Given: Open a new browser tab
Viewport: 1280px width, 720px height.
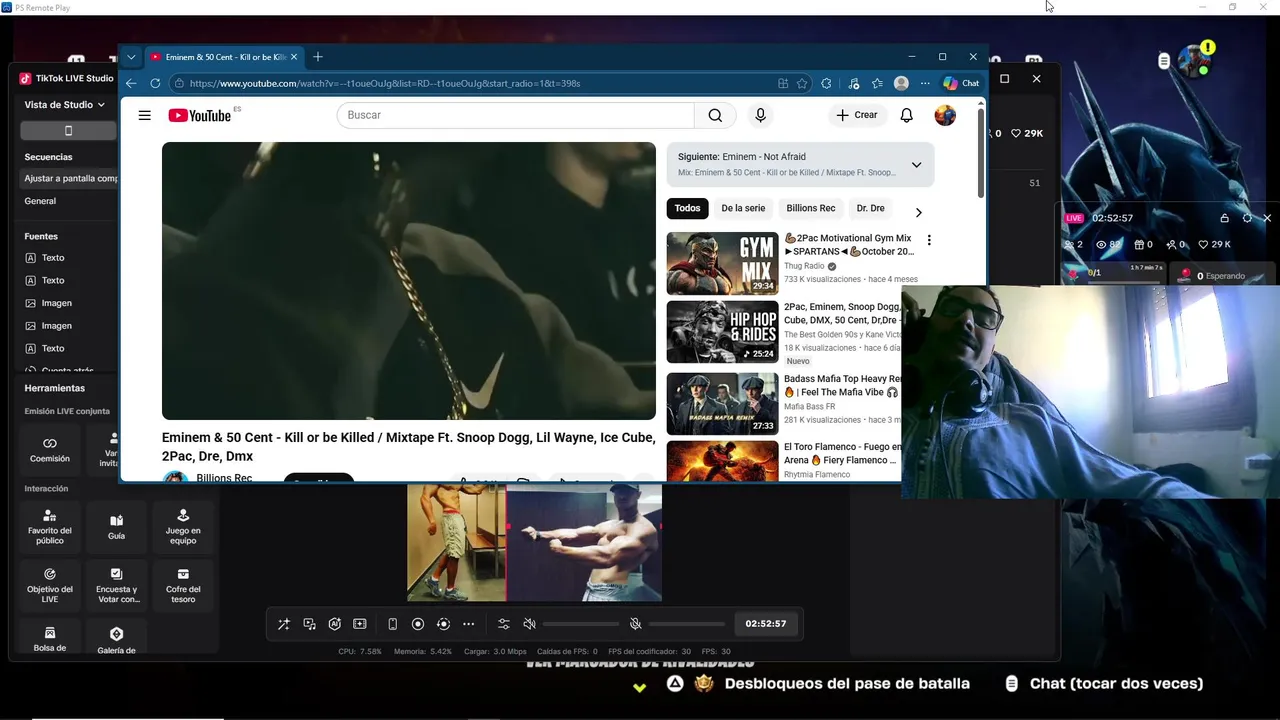Looking at the screenshot, I should coord(318,57).
